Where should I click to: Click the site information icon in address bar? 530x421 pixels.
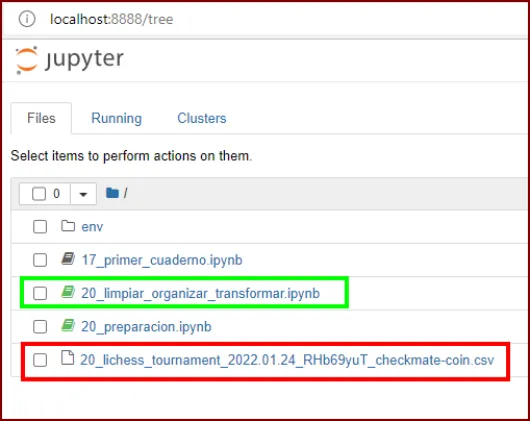[27, 19]
